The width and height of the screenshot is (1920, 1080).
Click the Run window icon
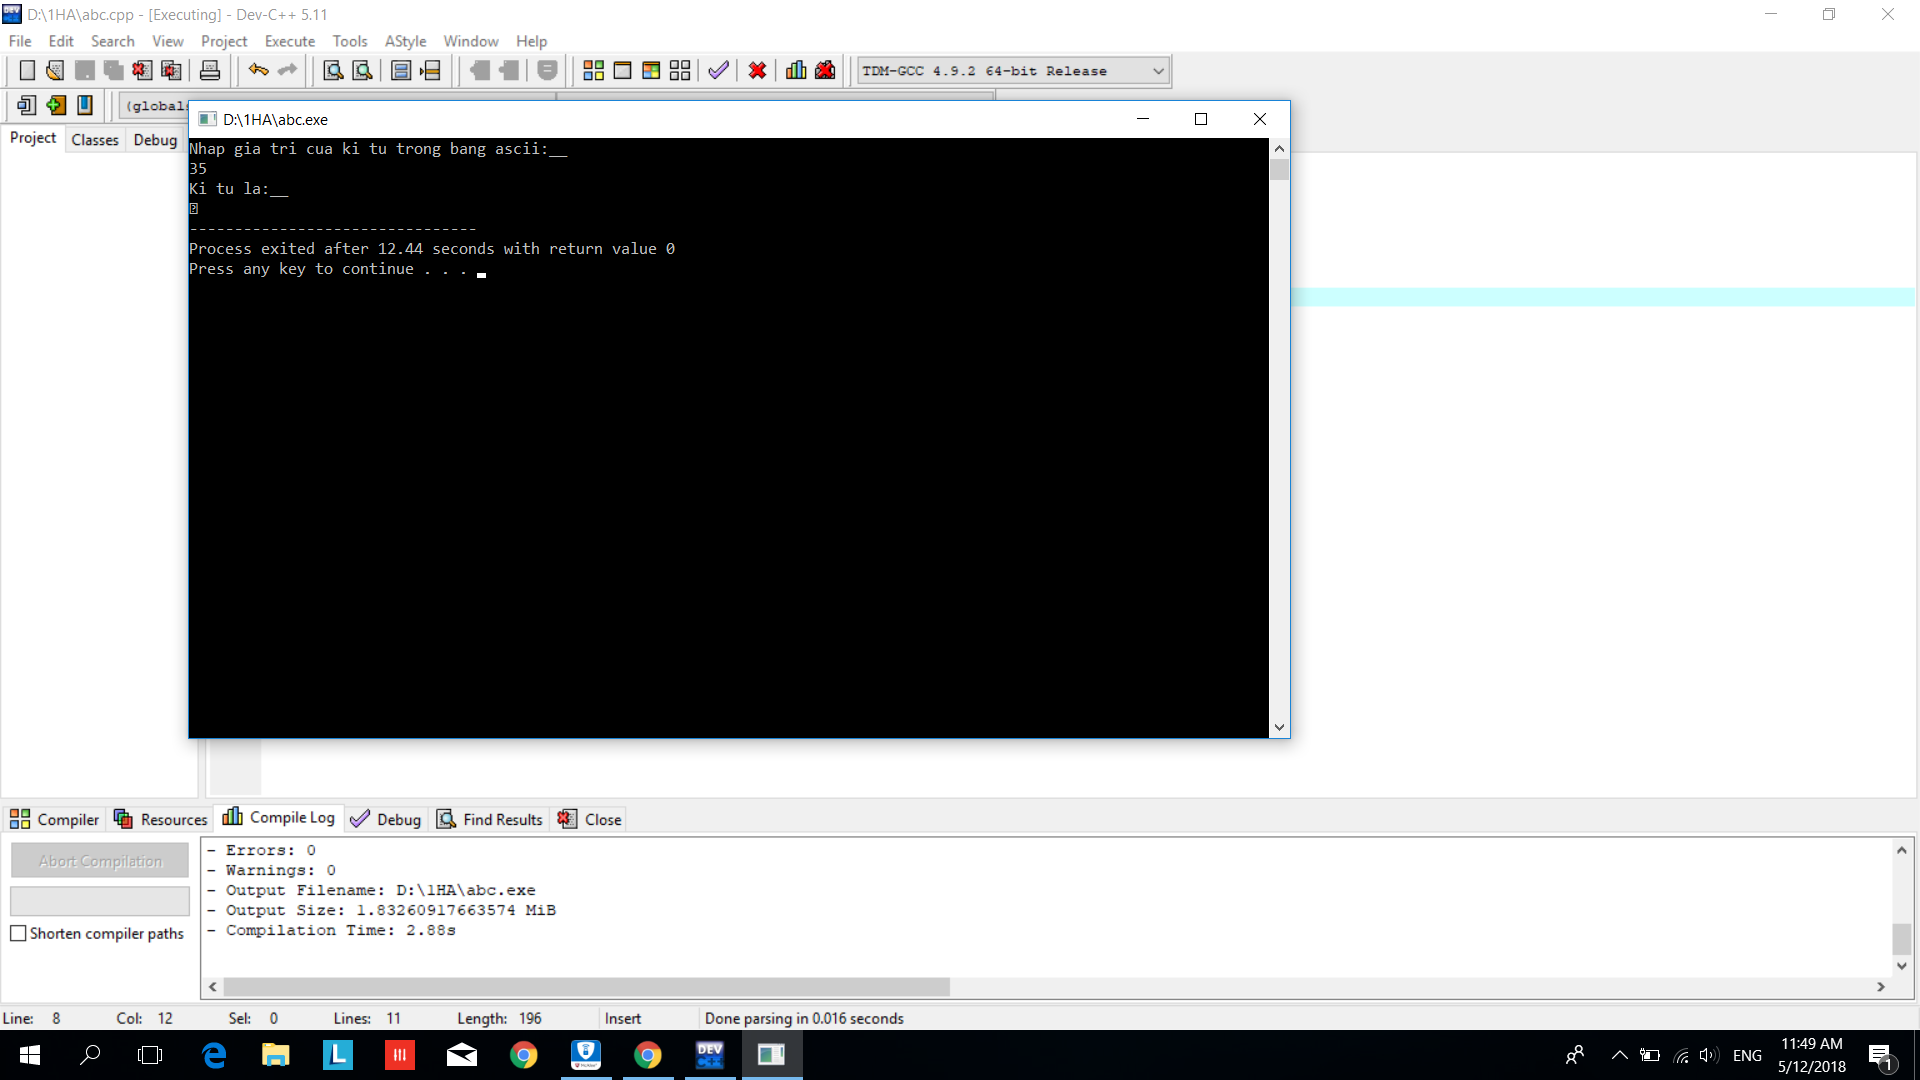coord(622,70)
